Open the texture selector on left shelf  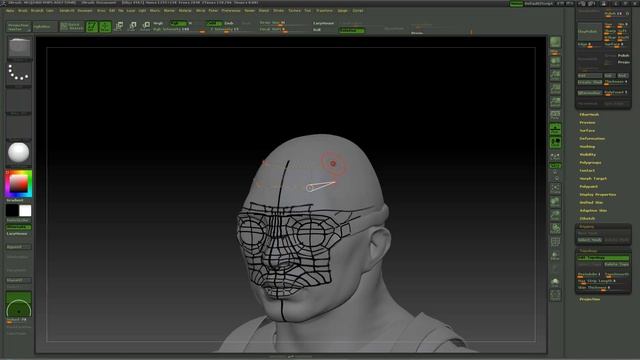point(19,127)
